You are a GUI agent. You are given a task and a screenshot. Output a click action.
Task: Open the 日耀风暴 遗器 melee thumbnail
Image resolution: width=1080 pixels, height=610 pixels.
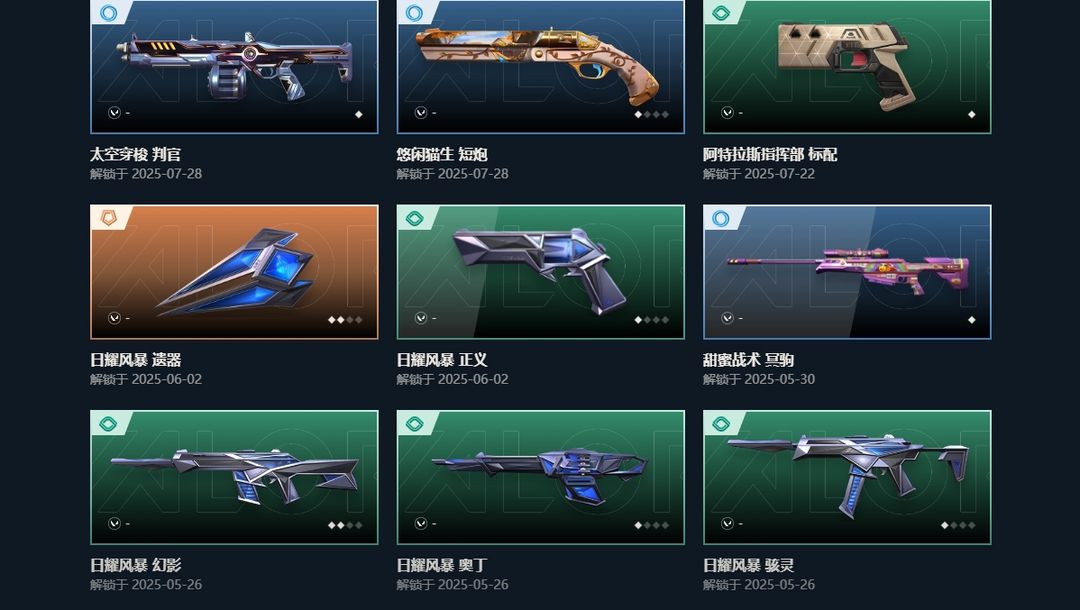coord(234,272)
